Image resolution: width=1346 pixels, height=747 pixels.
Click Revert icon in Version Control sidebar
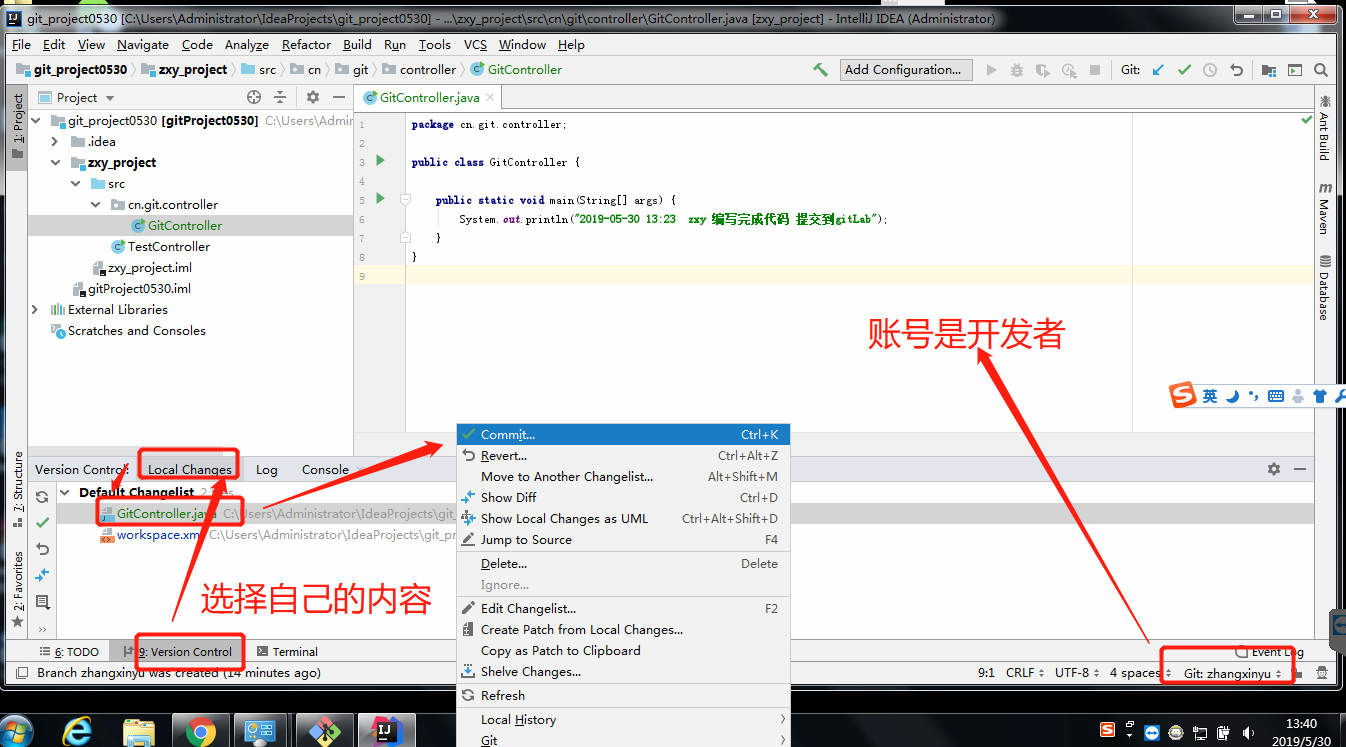tap(42, 549)
